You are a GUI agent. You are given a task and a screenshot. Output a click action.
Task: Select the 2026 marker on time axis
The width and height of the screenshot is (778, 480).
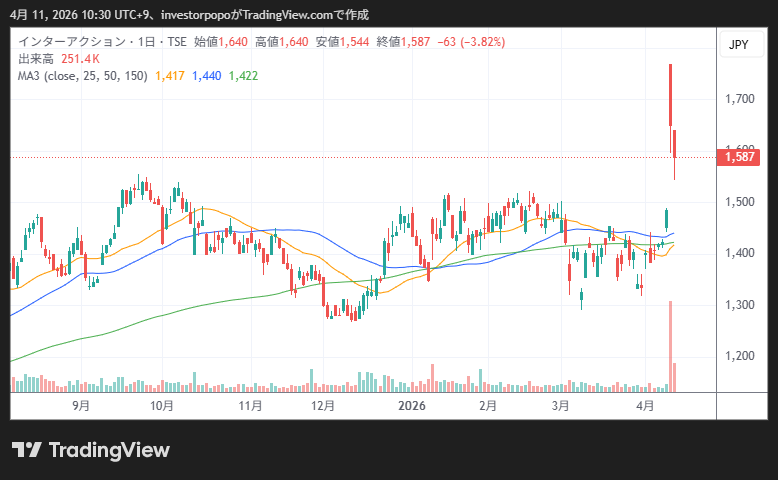412,406
